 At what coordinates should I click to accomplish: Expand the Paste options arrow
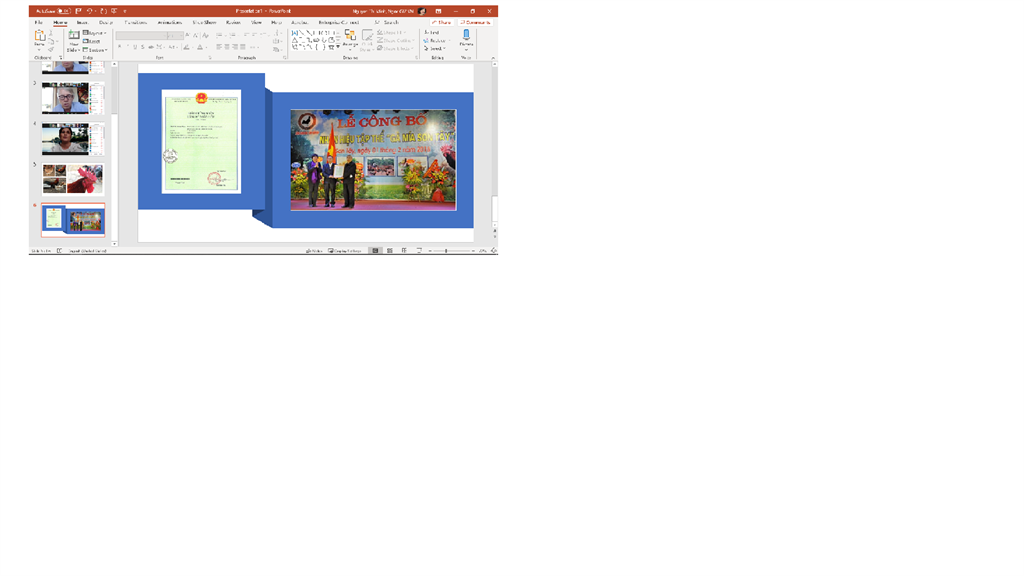coord(40,48)
